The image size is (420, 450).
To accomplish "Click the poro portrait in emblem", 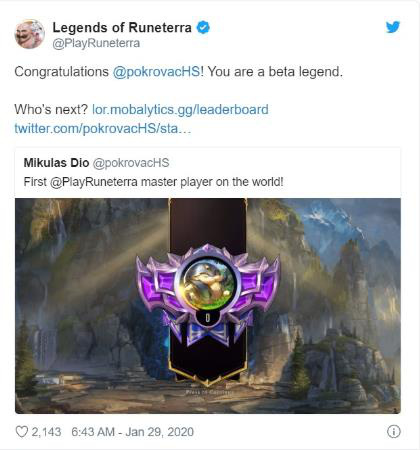I will [208, 281].
